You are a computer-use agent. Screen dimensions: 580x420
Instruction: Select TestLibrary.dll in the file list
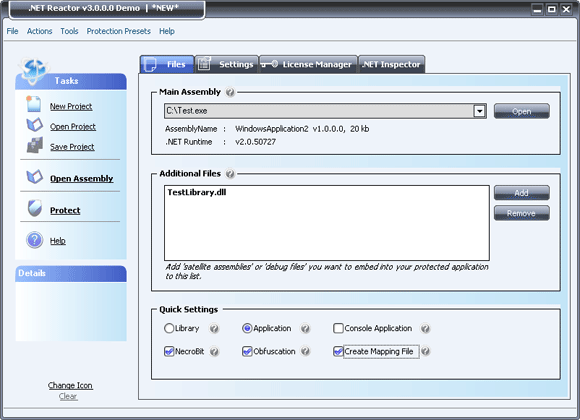coord(197,192)
